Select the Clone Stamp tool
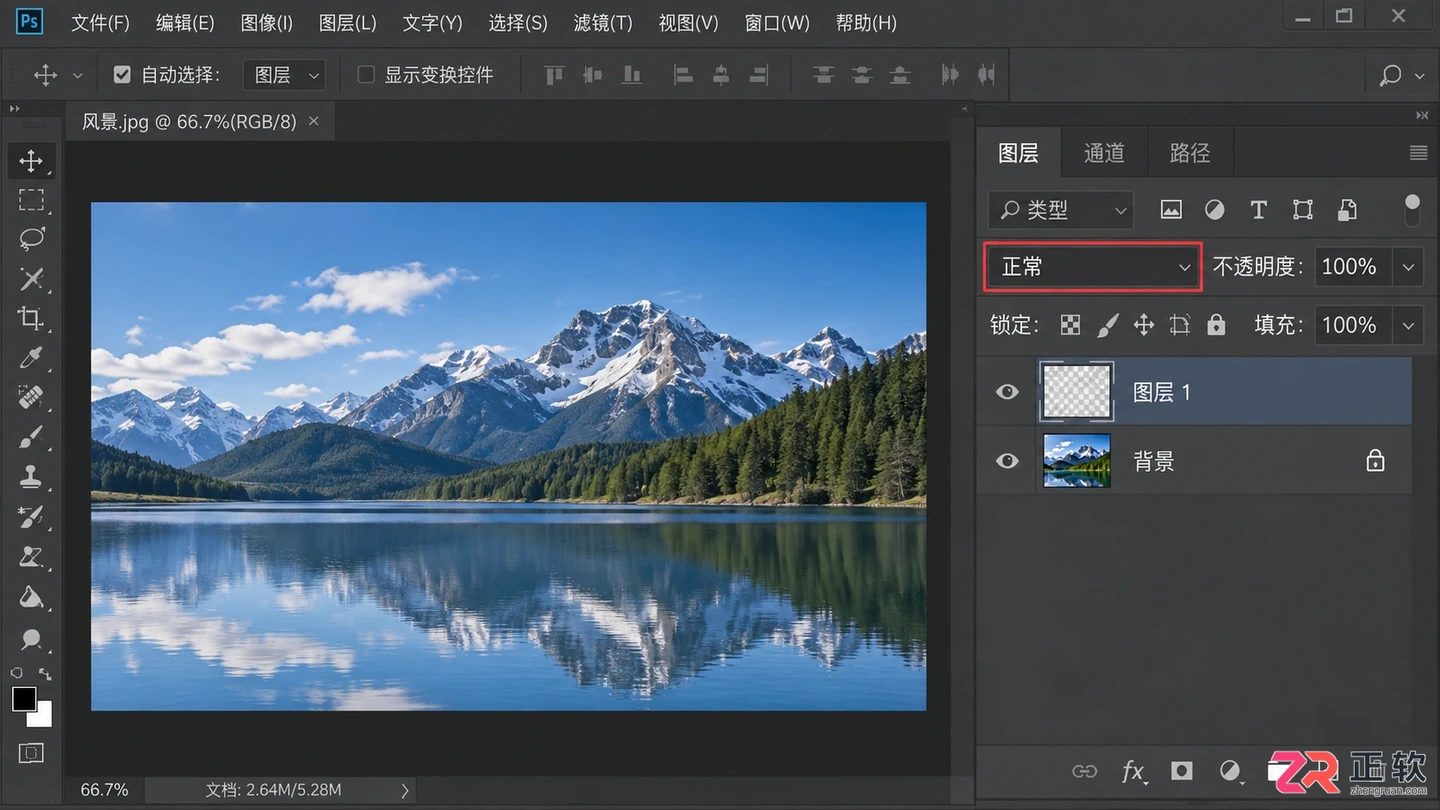The width and height of the screenshot is (1440, 810). 31,477
